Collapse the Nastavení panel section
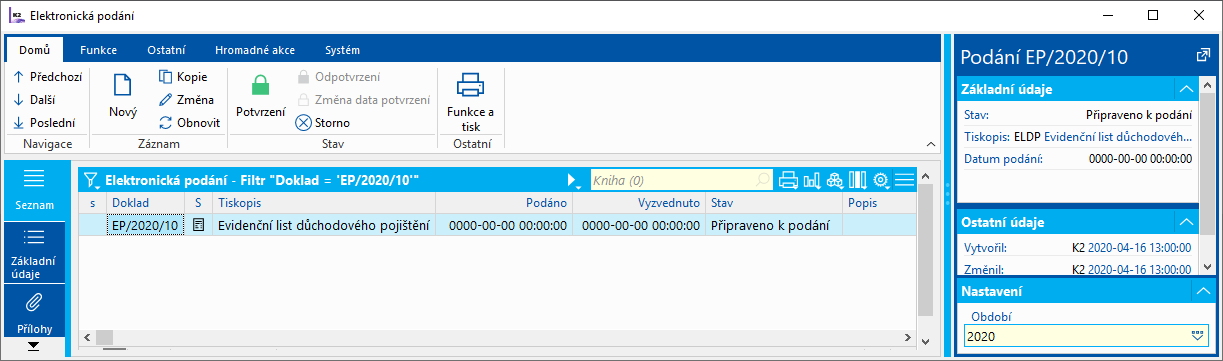Viewport: 1223px width, 361px height. pos(1203,291)
